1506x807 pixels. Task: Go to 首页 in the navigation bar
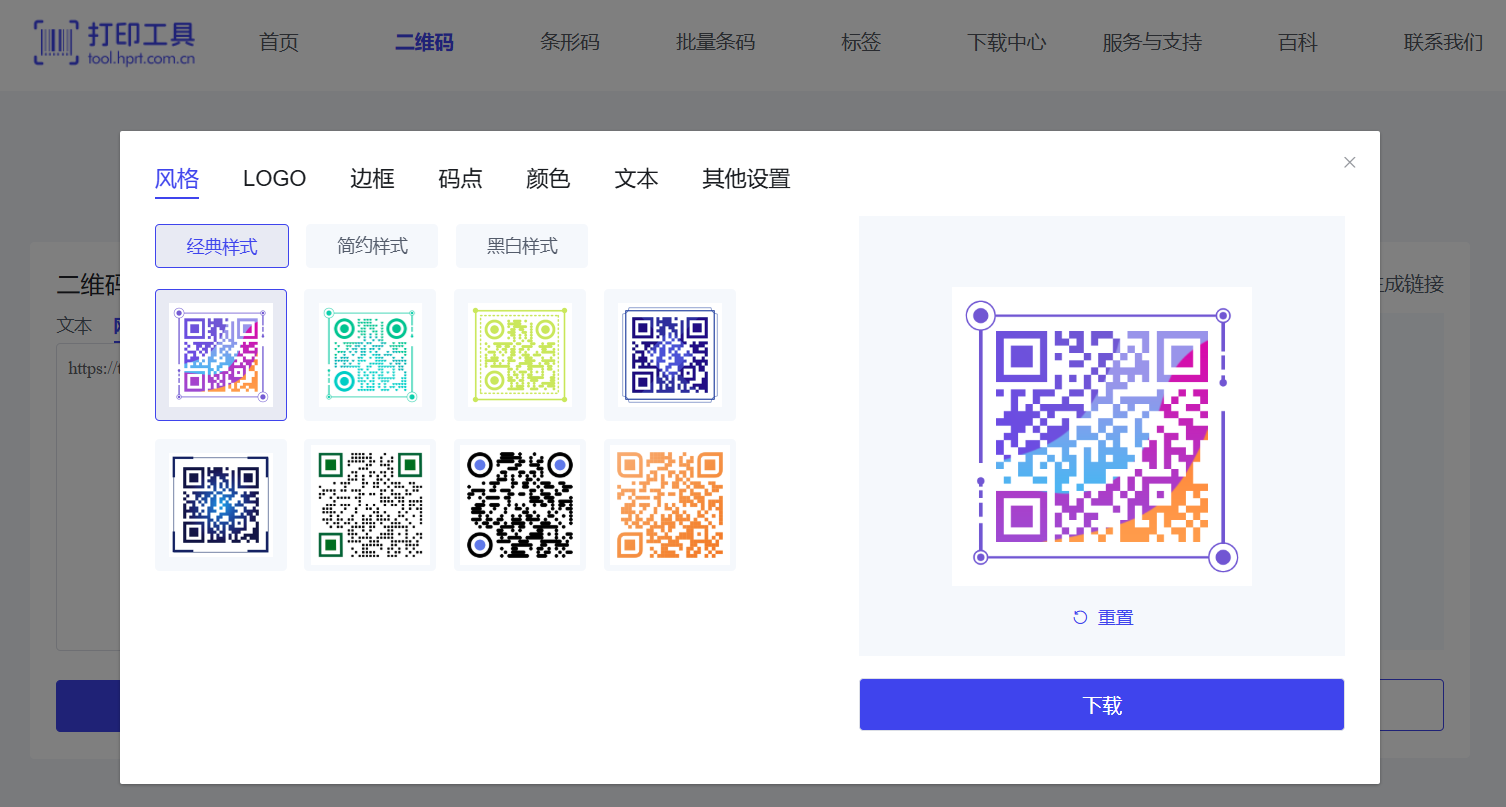coord(279,42)
